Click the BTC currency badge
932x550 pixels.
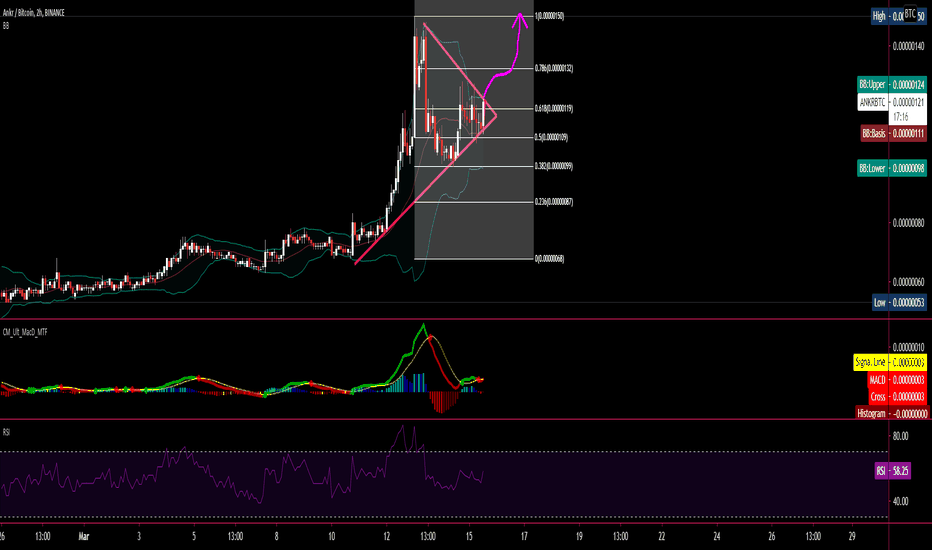click(x=909, y=13)
